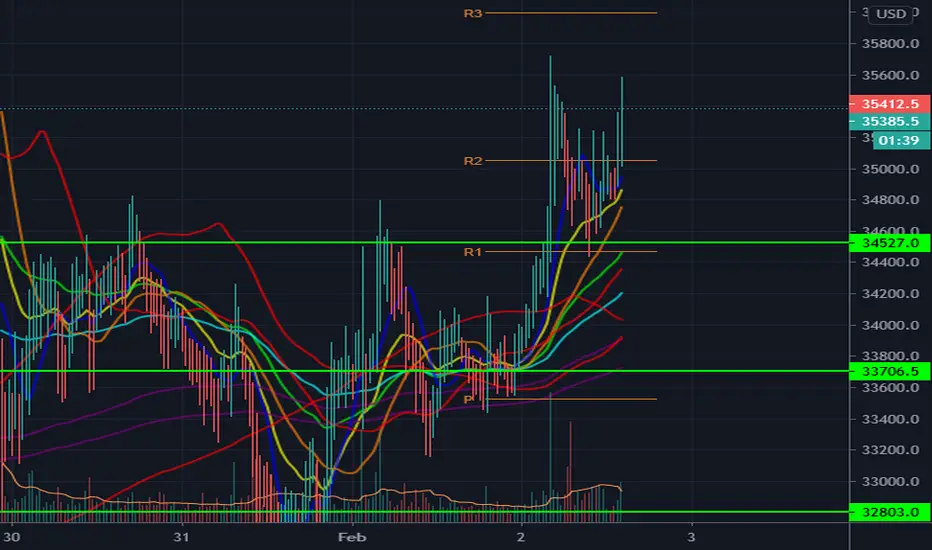Click the 30 date on time axis
Viewport: 932px width, 550px height.
11,538
